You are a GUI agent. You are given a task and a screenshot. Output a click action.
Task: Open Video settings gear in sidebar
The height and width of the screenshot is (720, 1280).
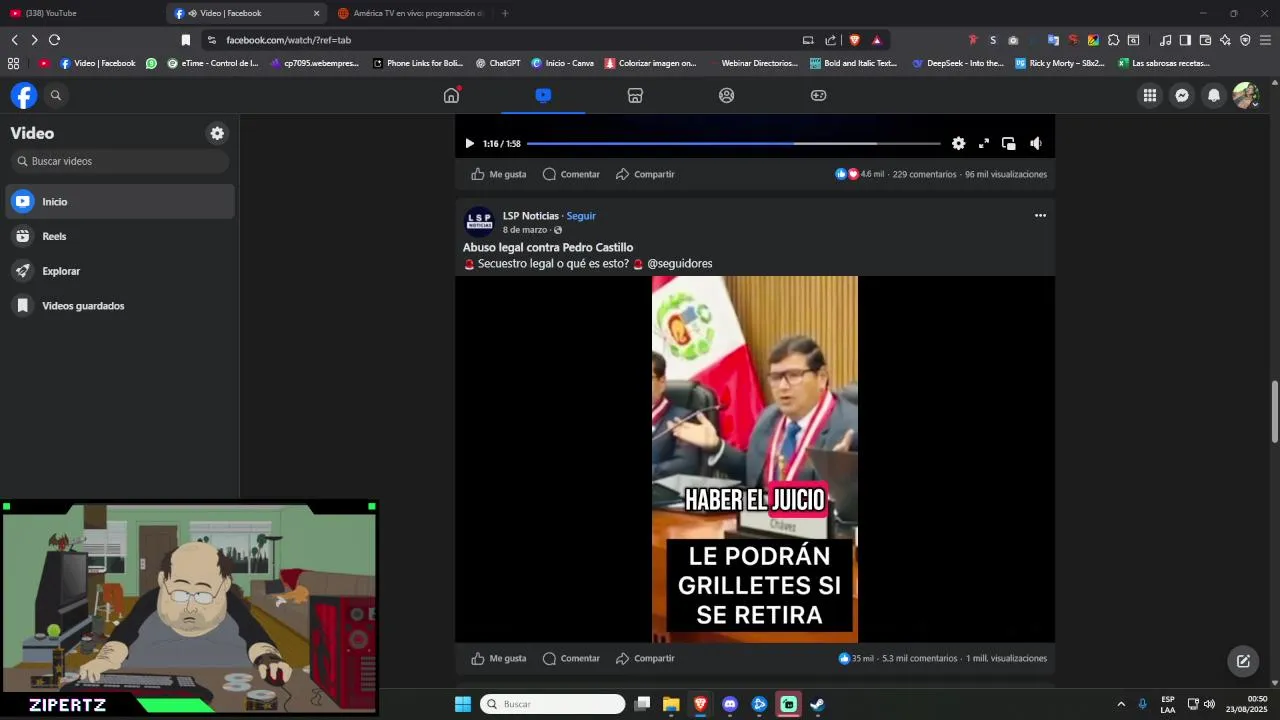pyautogui.click(x=217, y=133)
